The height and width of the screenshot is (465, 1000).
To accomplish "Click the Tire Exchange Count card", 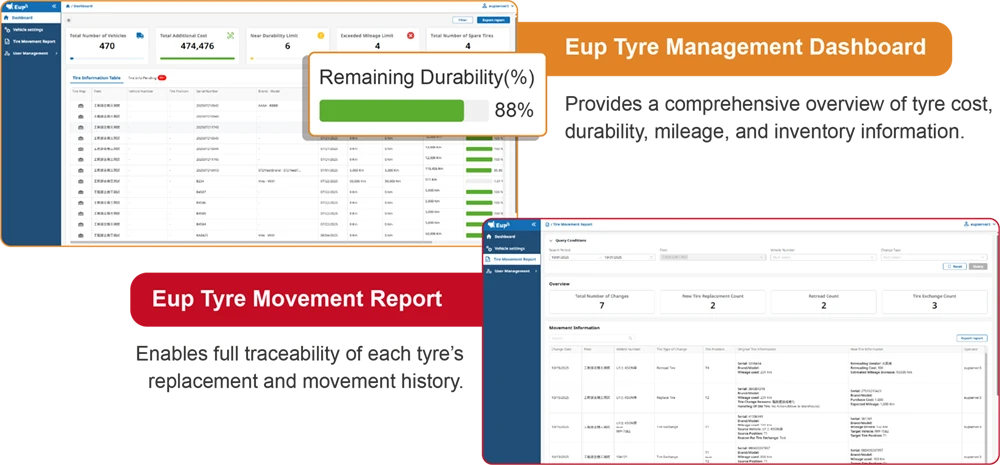I will [x=934, y=301].
